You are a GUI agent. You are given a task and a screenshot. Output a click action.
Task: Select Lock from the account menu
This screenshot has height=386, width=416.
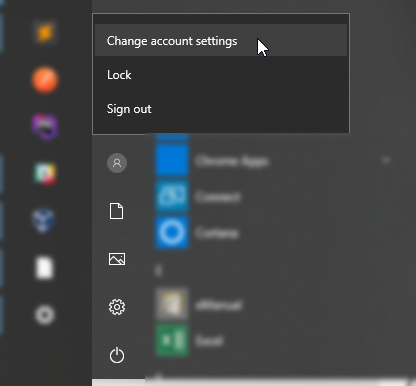tap(221, 75)
